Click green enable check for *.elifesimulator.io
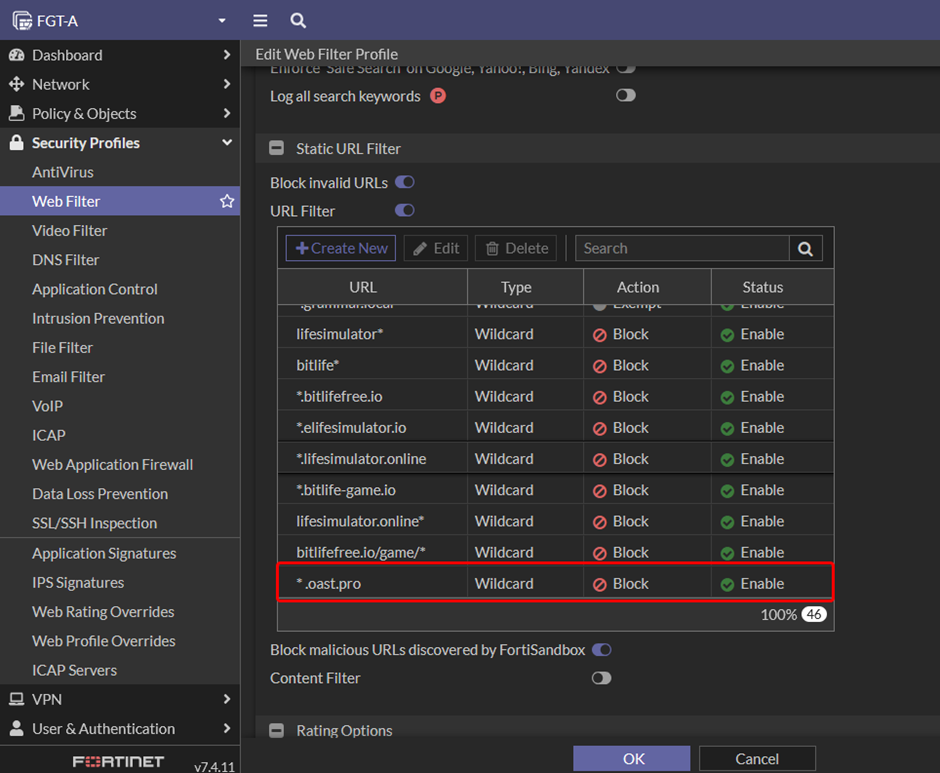Screen dimensions: 940x773 727,428
